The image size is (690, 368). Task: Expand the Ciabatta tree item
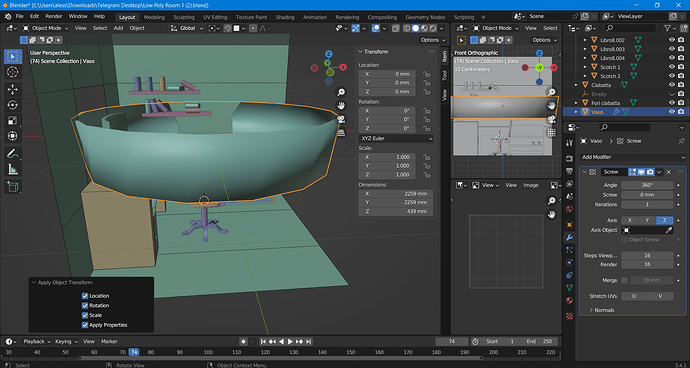click(x=576, y=85)
